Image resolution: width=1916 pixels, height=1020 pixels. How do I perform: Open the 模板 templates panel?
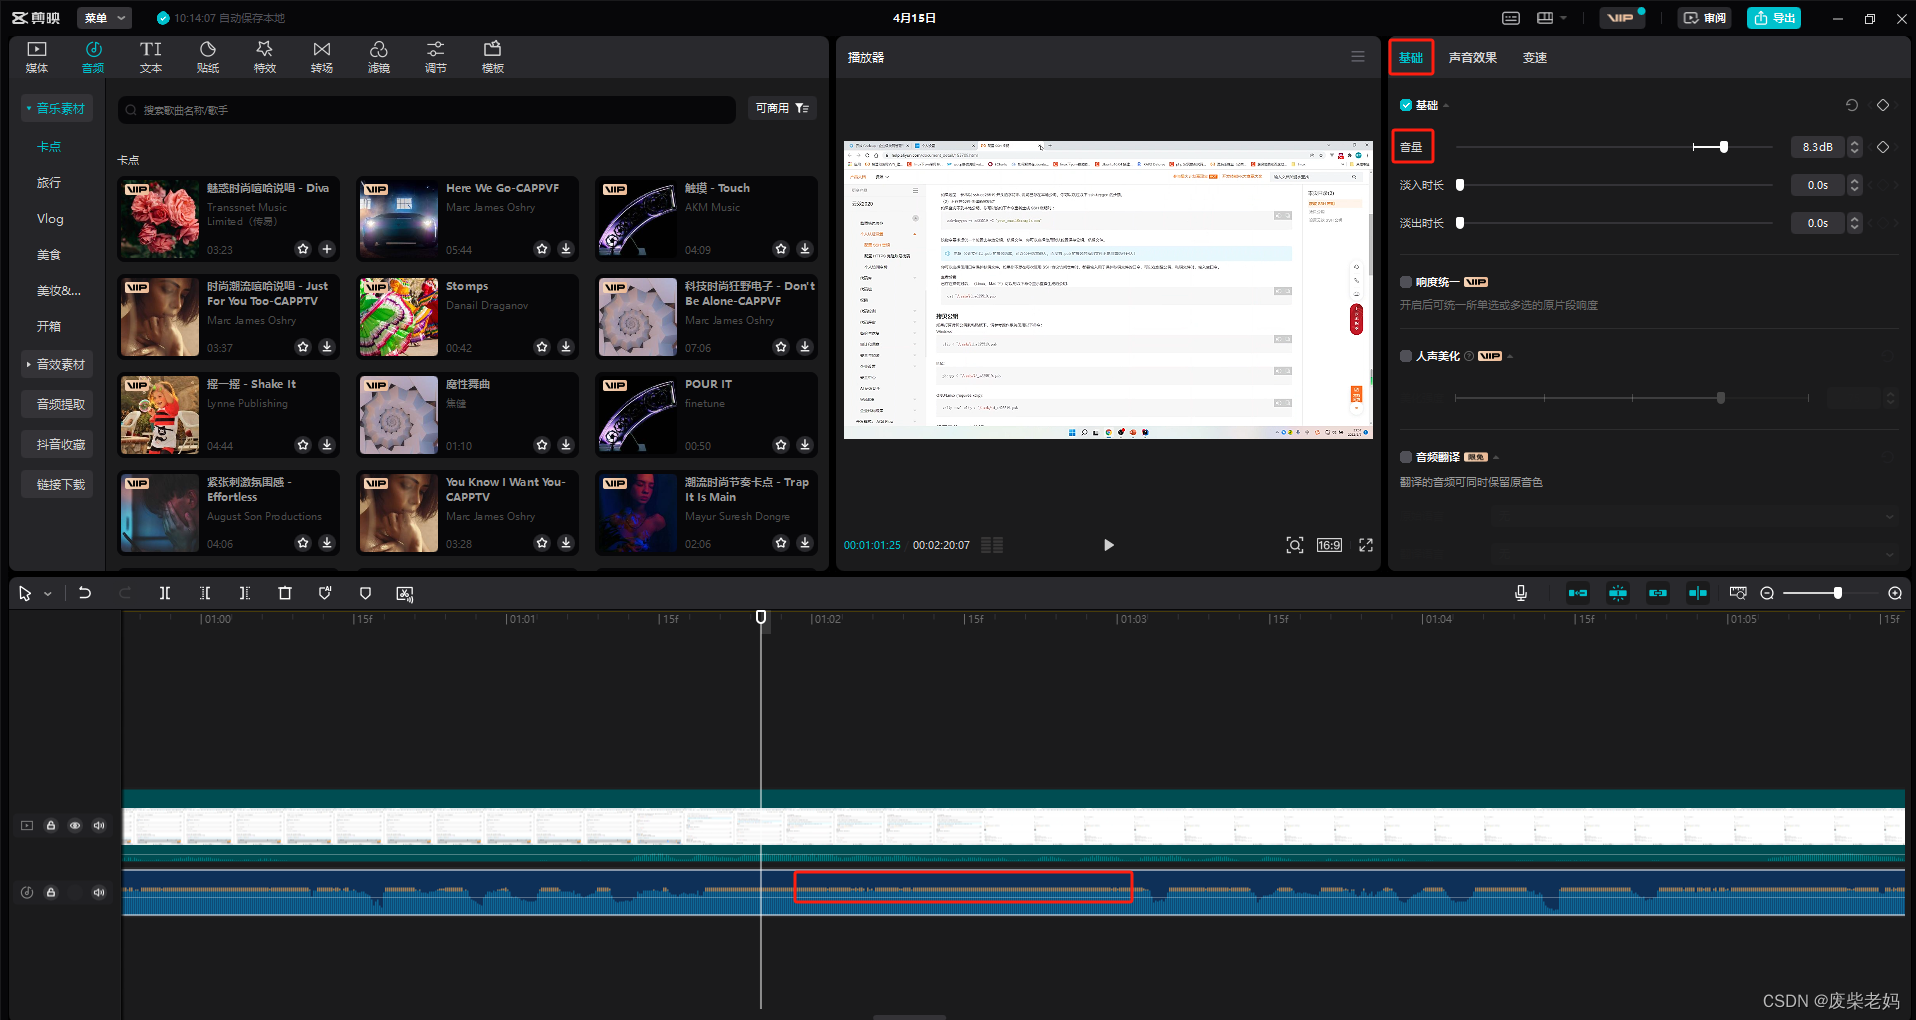(493, 57)
